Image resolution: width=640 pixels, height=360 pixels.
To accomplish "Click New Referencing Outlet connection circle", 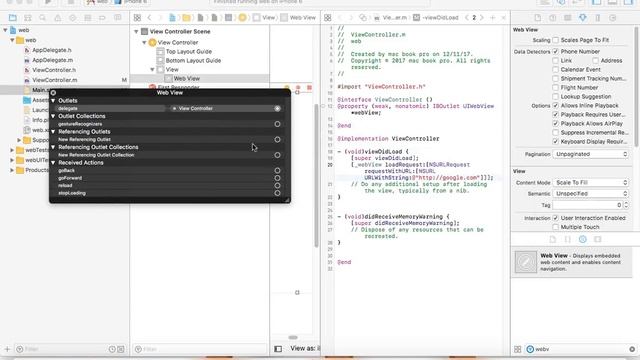I will (278, 140).
